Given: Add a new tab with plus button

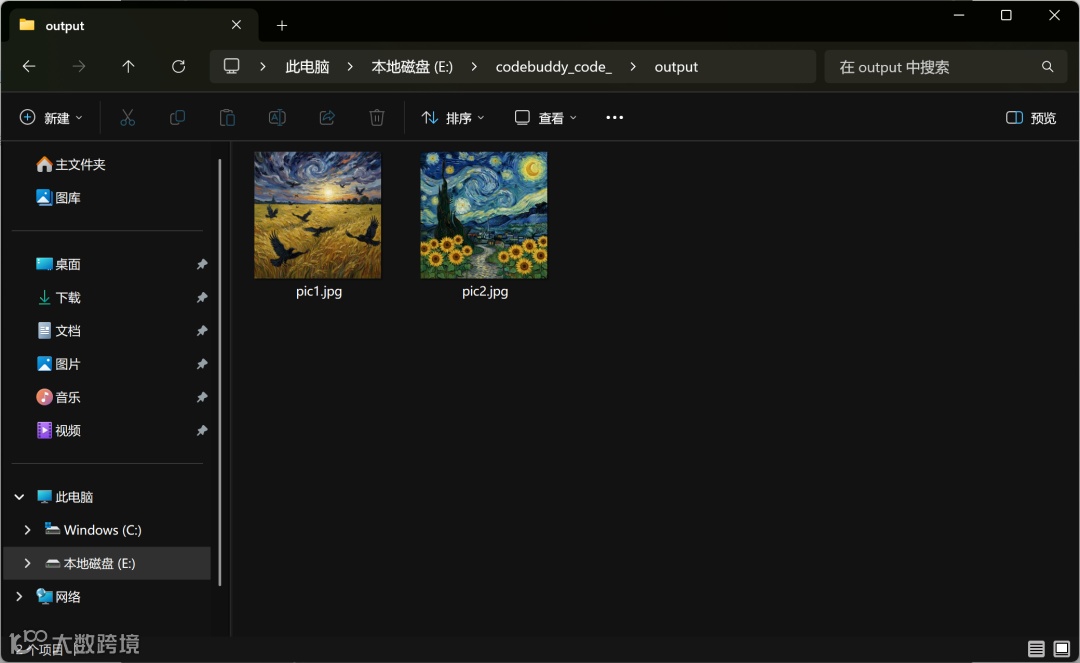Looking at the screenshot, I should click(x=282, y=25).
